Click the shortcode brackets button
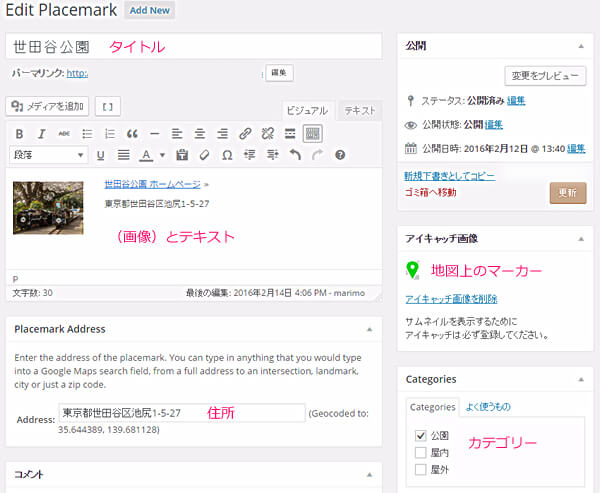Viewport: 600px width, 493px height. 108,106
